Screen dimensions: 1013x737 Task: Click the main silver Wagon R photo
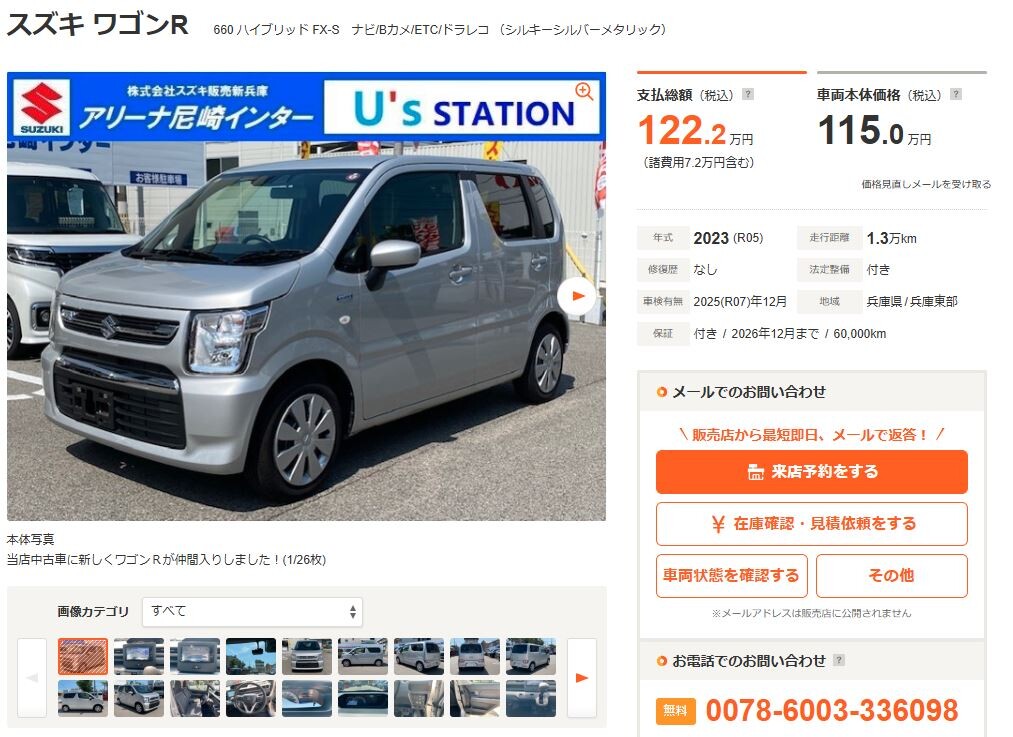click(x=306, y=296)
